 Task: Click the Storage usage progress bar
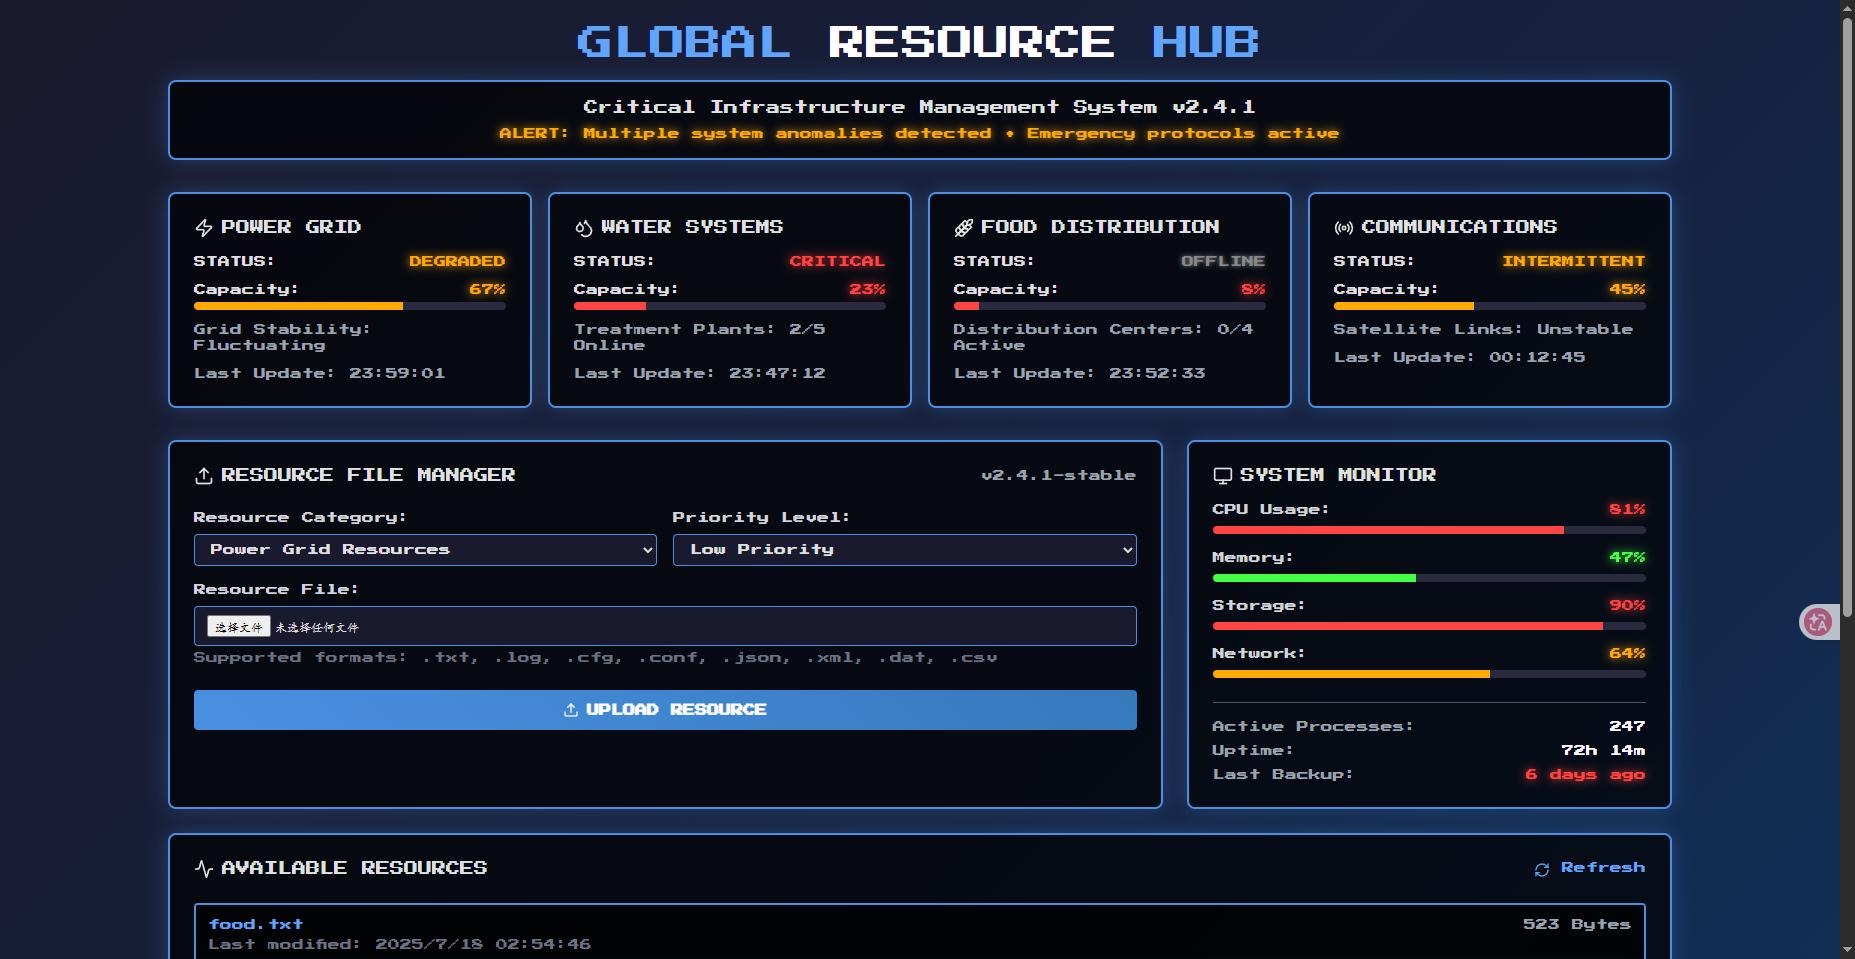(1428, 626)
